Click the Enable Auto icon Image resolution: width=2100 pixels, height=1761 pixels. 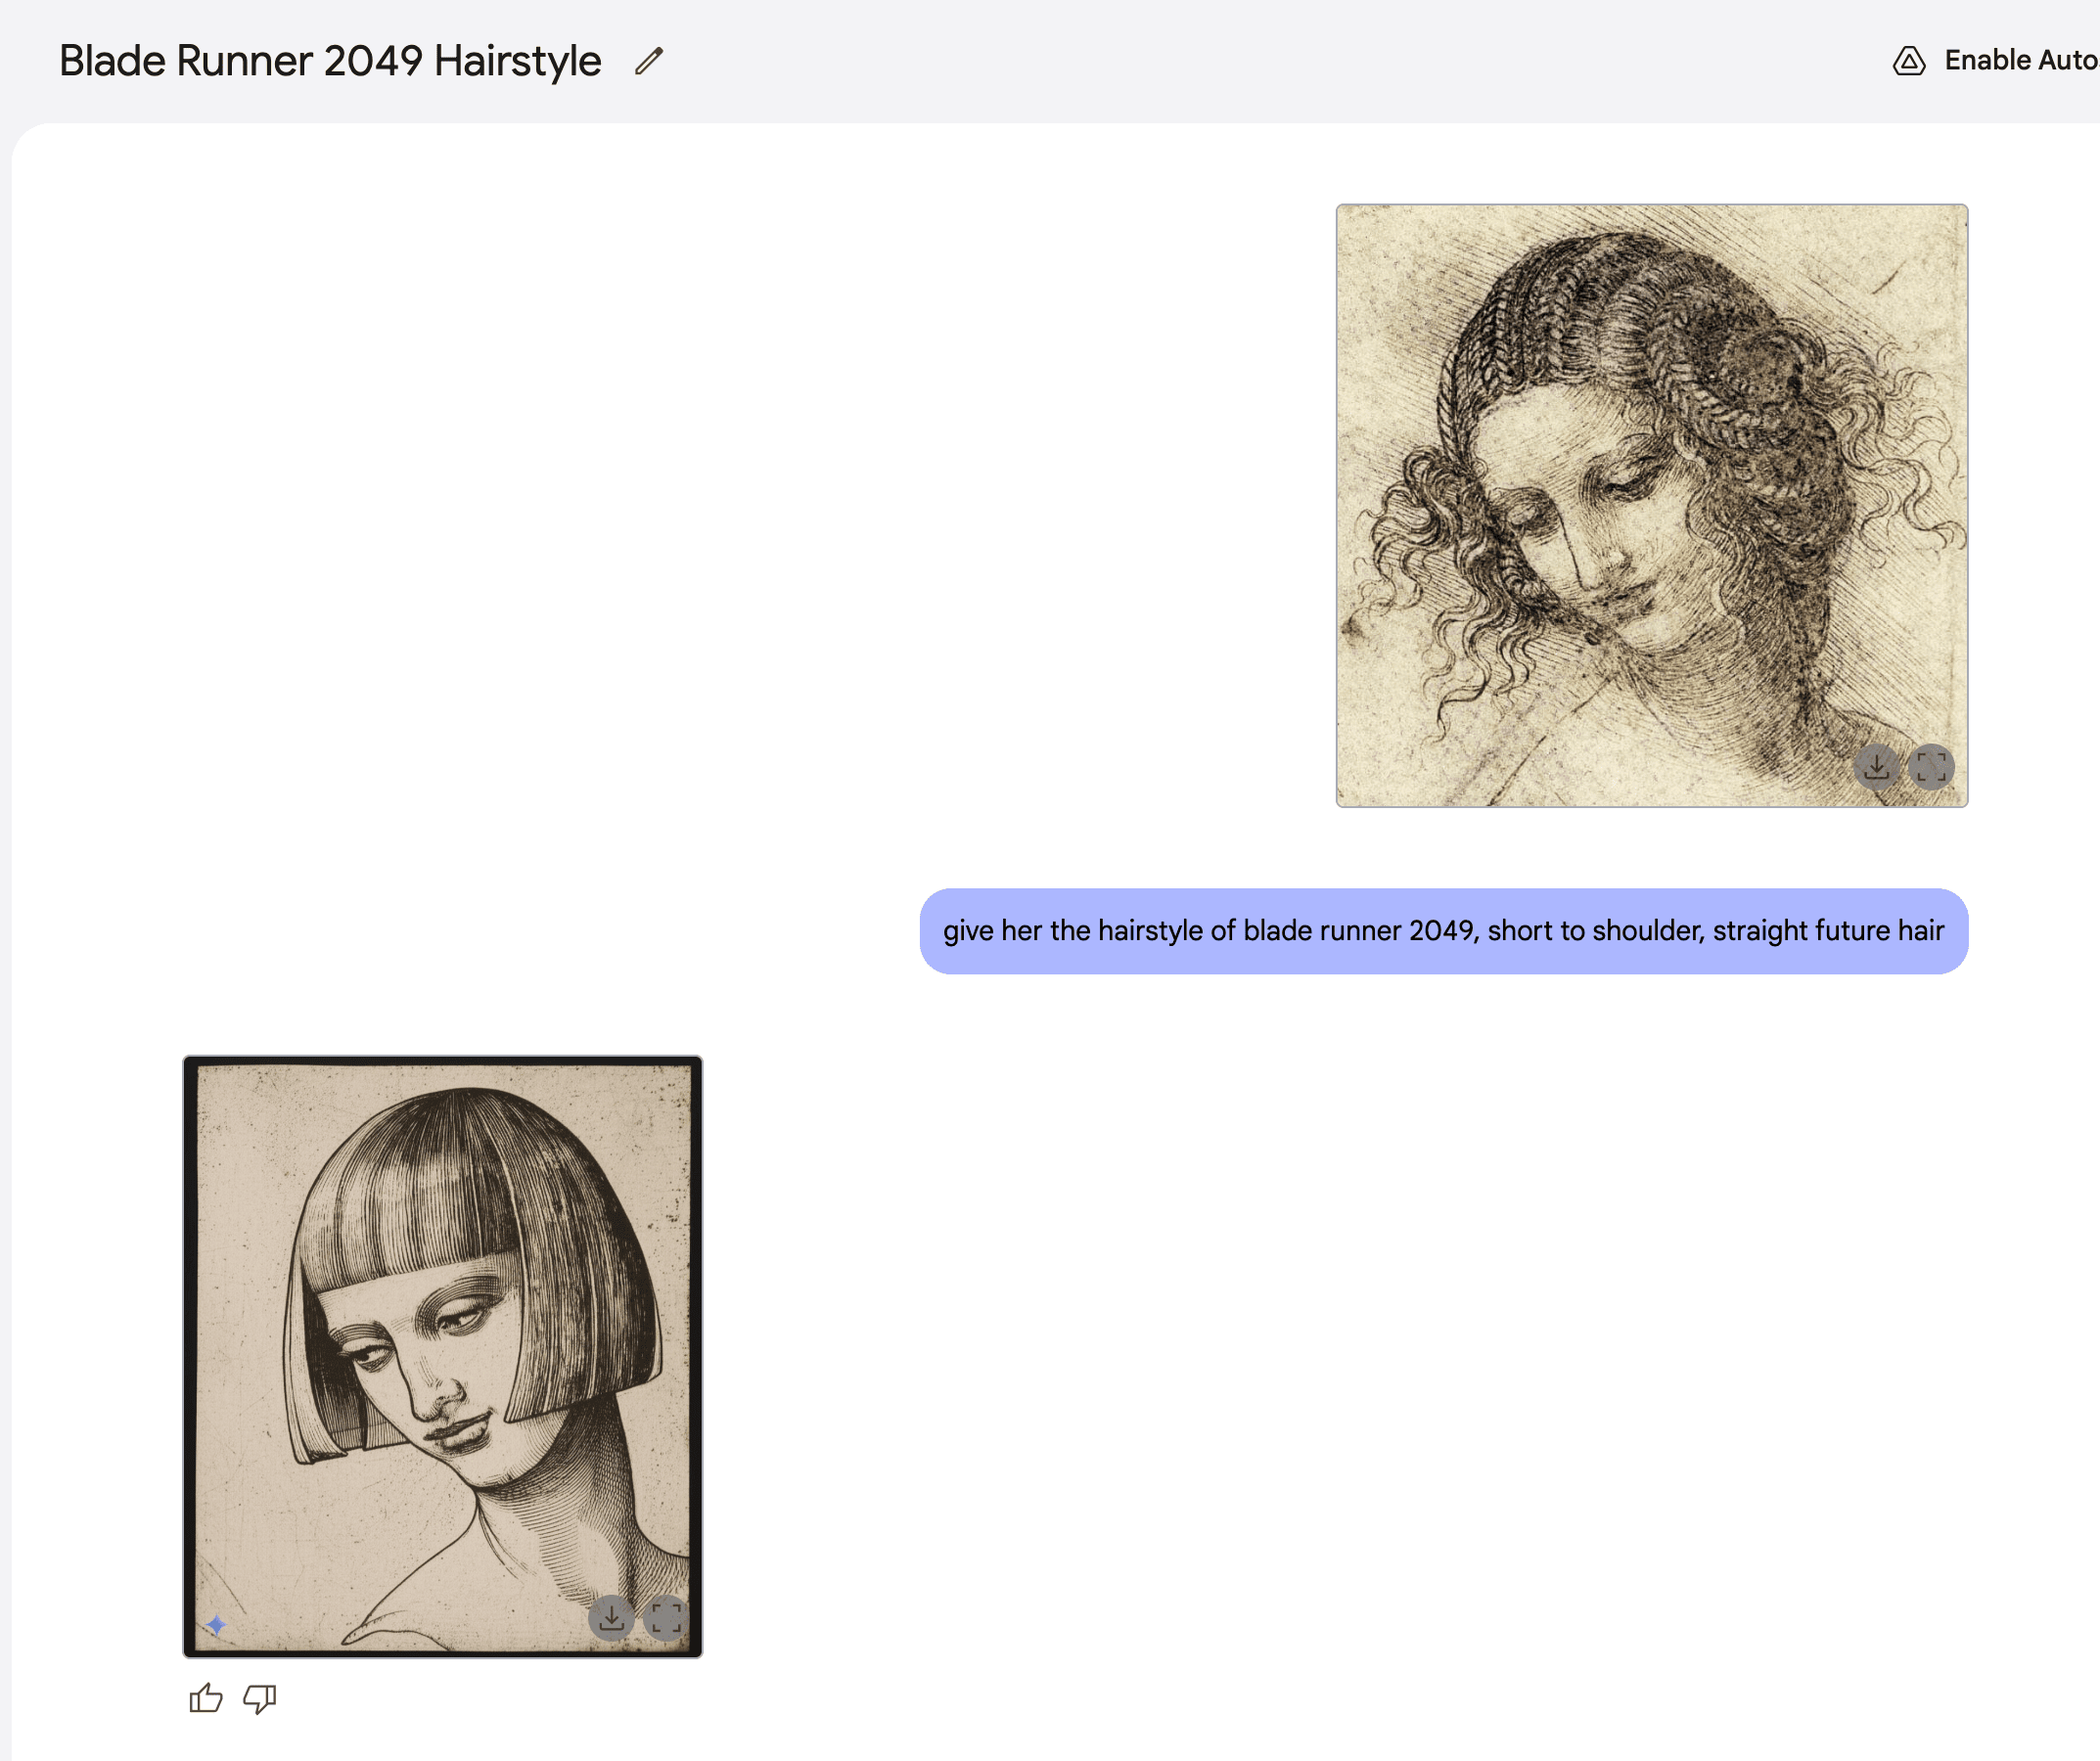pyautogui.click(x=1909, y=61)
